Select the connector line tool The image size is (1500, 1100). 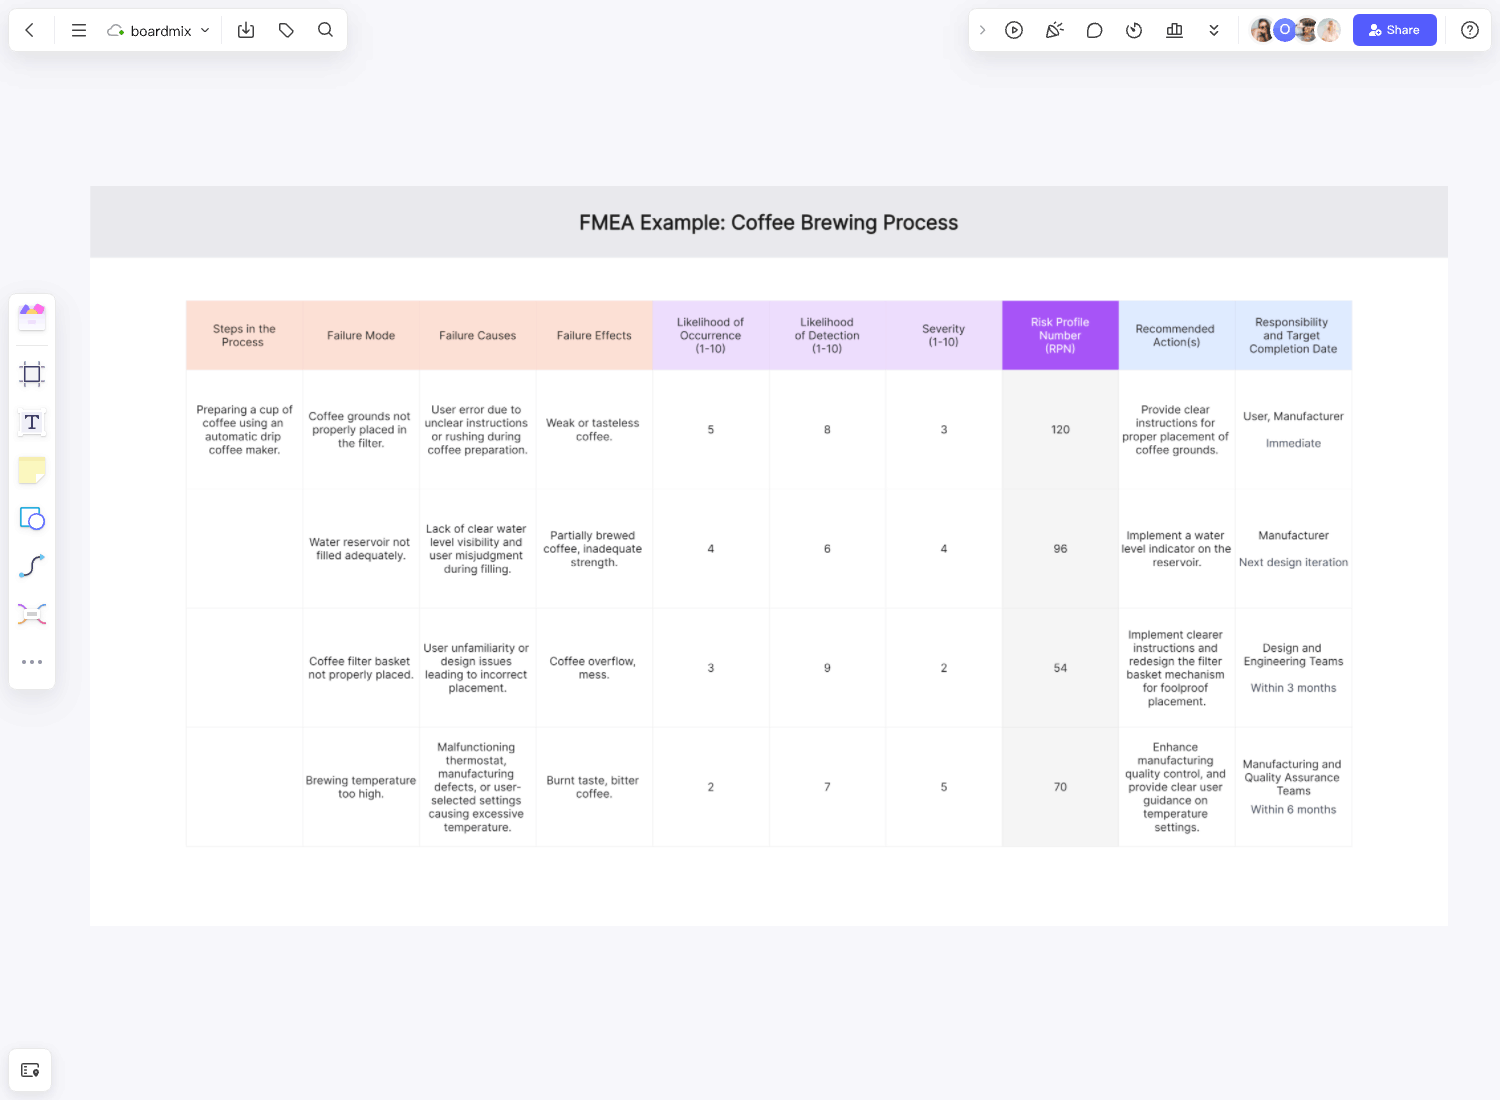point(32,566)
